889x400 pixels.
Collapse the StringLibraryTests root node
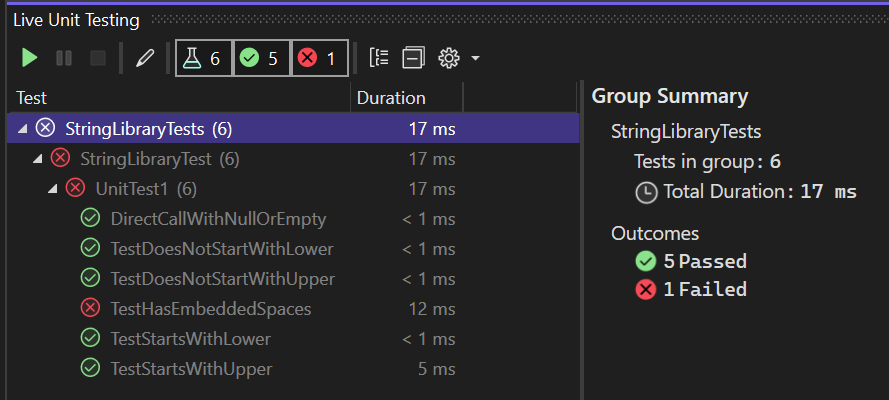point(22,129)
